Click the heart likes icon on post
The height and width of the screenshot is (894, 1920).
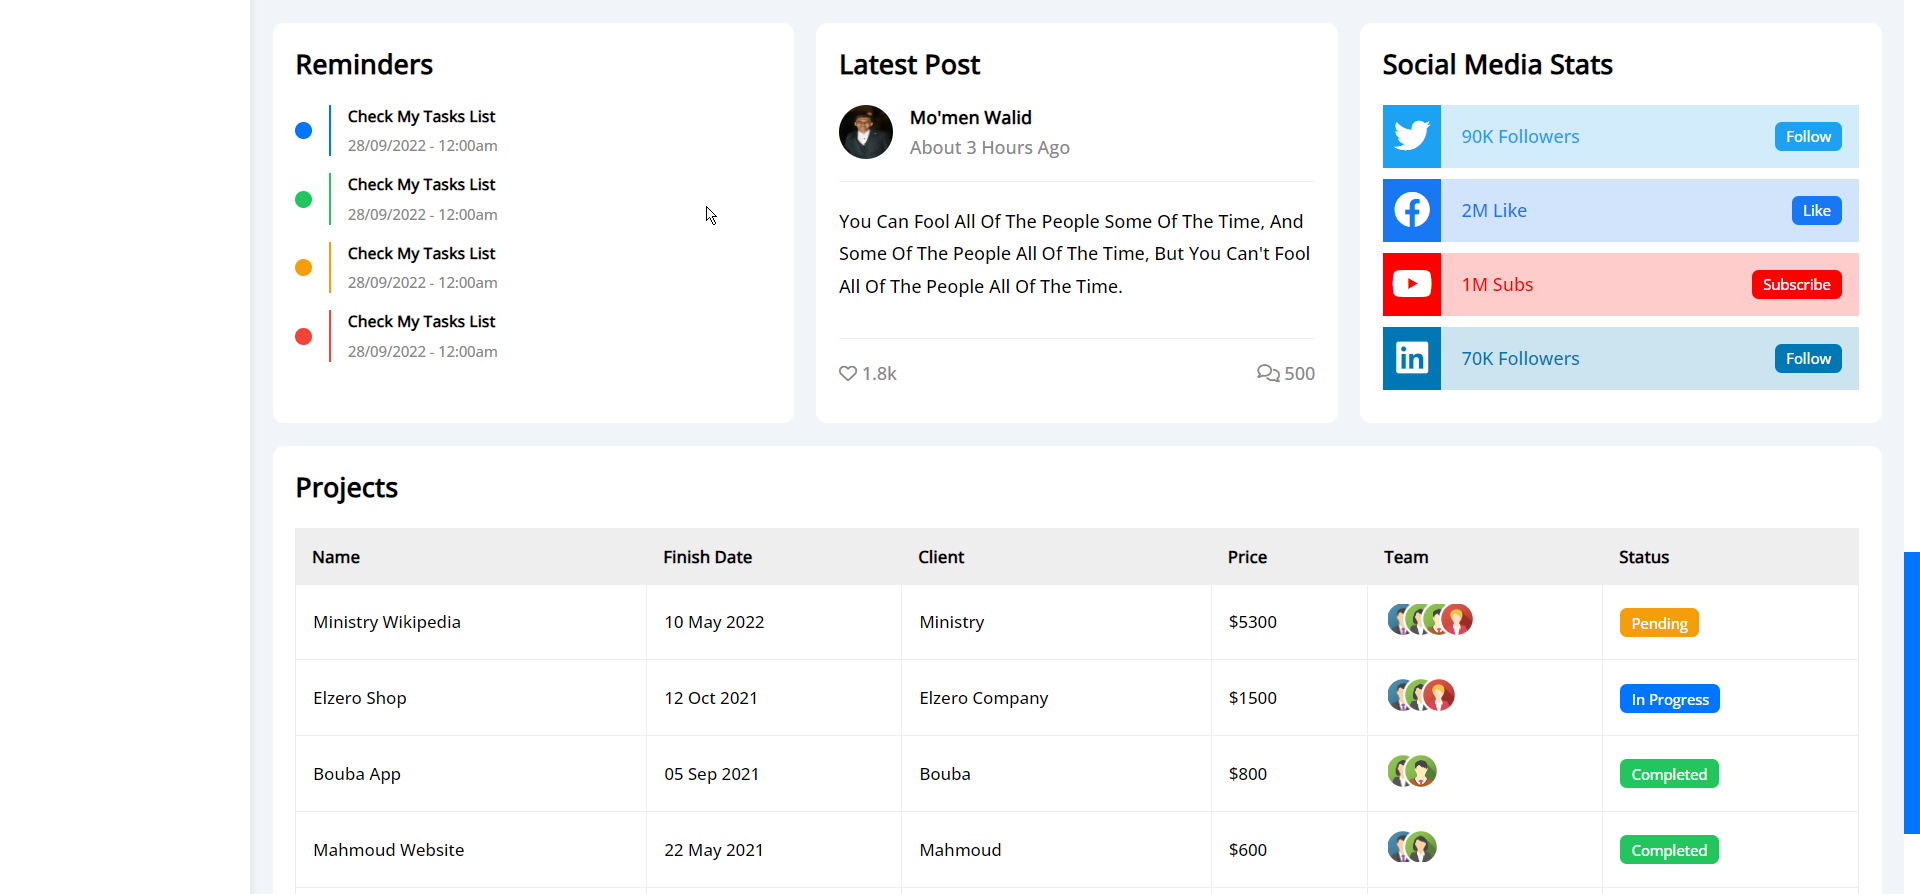(848, 373)
